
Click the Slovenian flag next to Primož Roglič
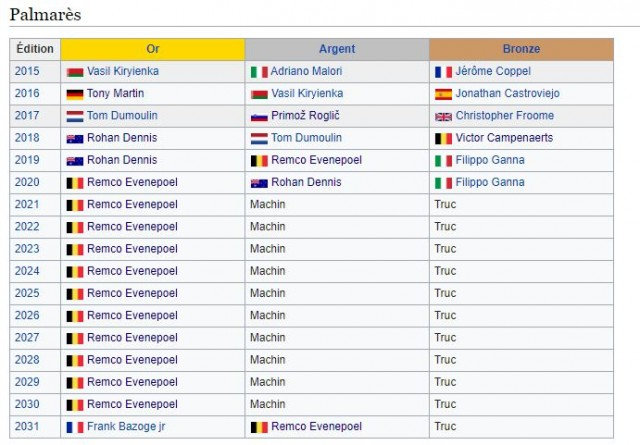[x=258, y=116]
